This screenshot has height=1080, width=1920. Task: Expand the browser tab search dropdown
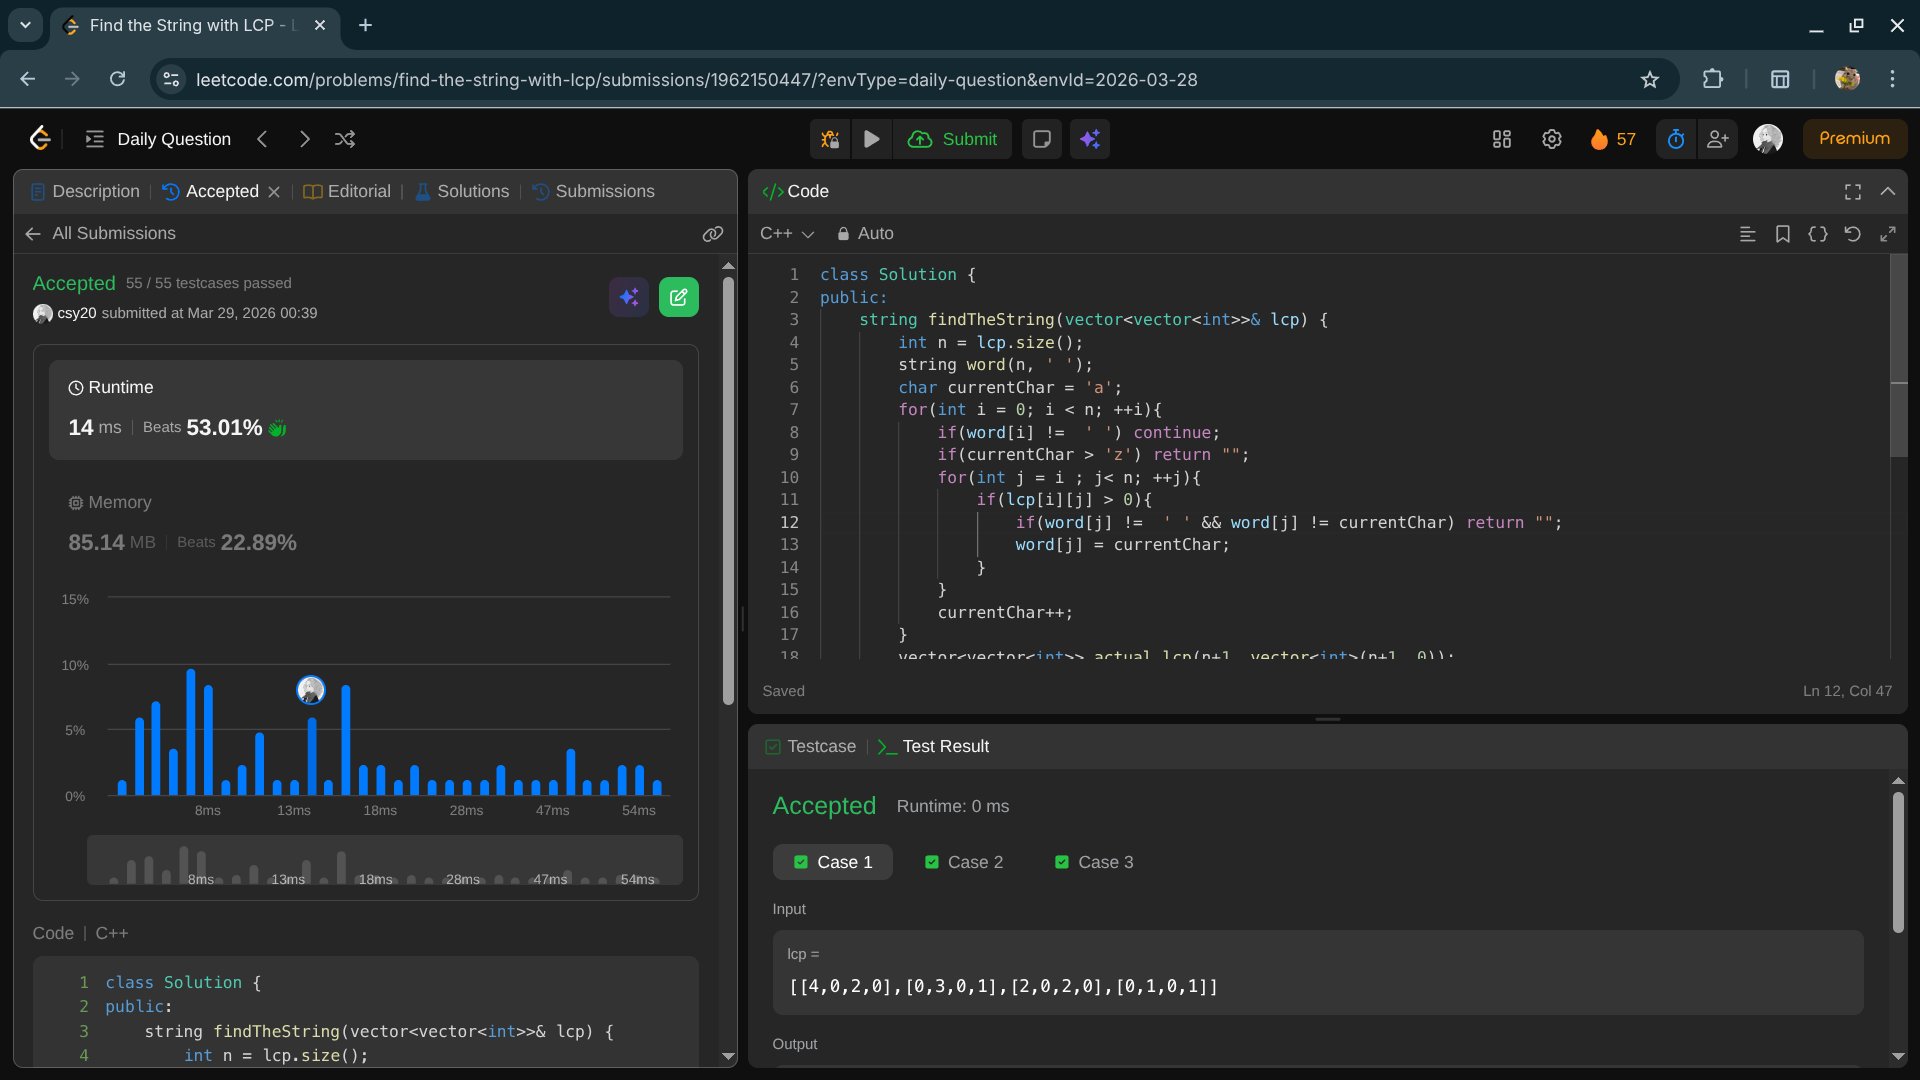(25, 25)
